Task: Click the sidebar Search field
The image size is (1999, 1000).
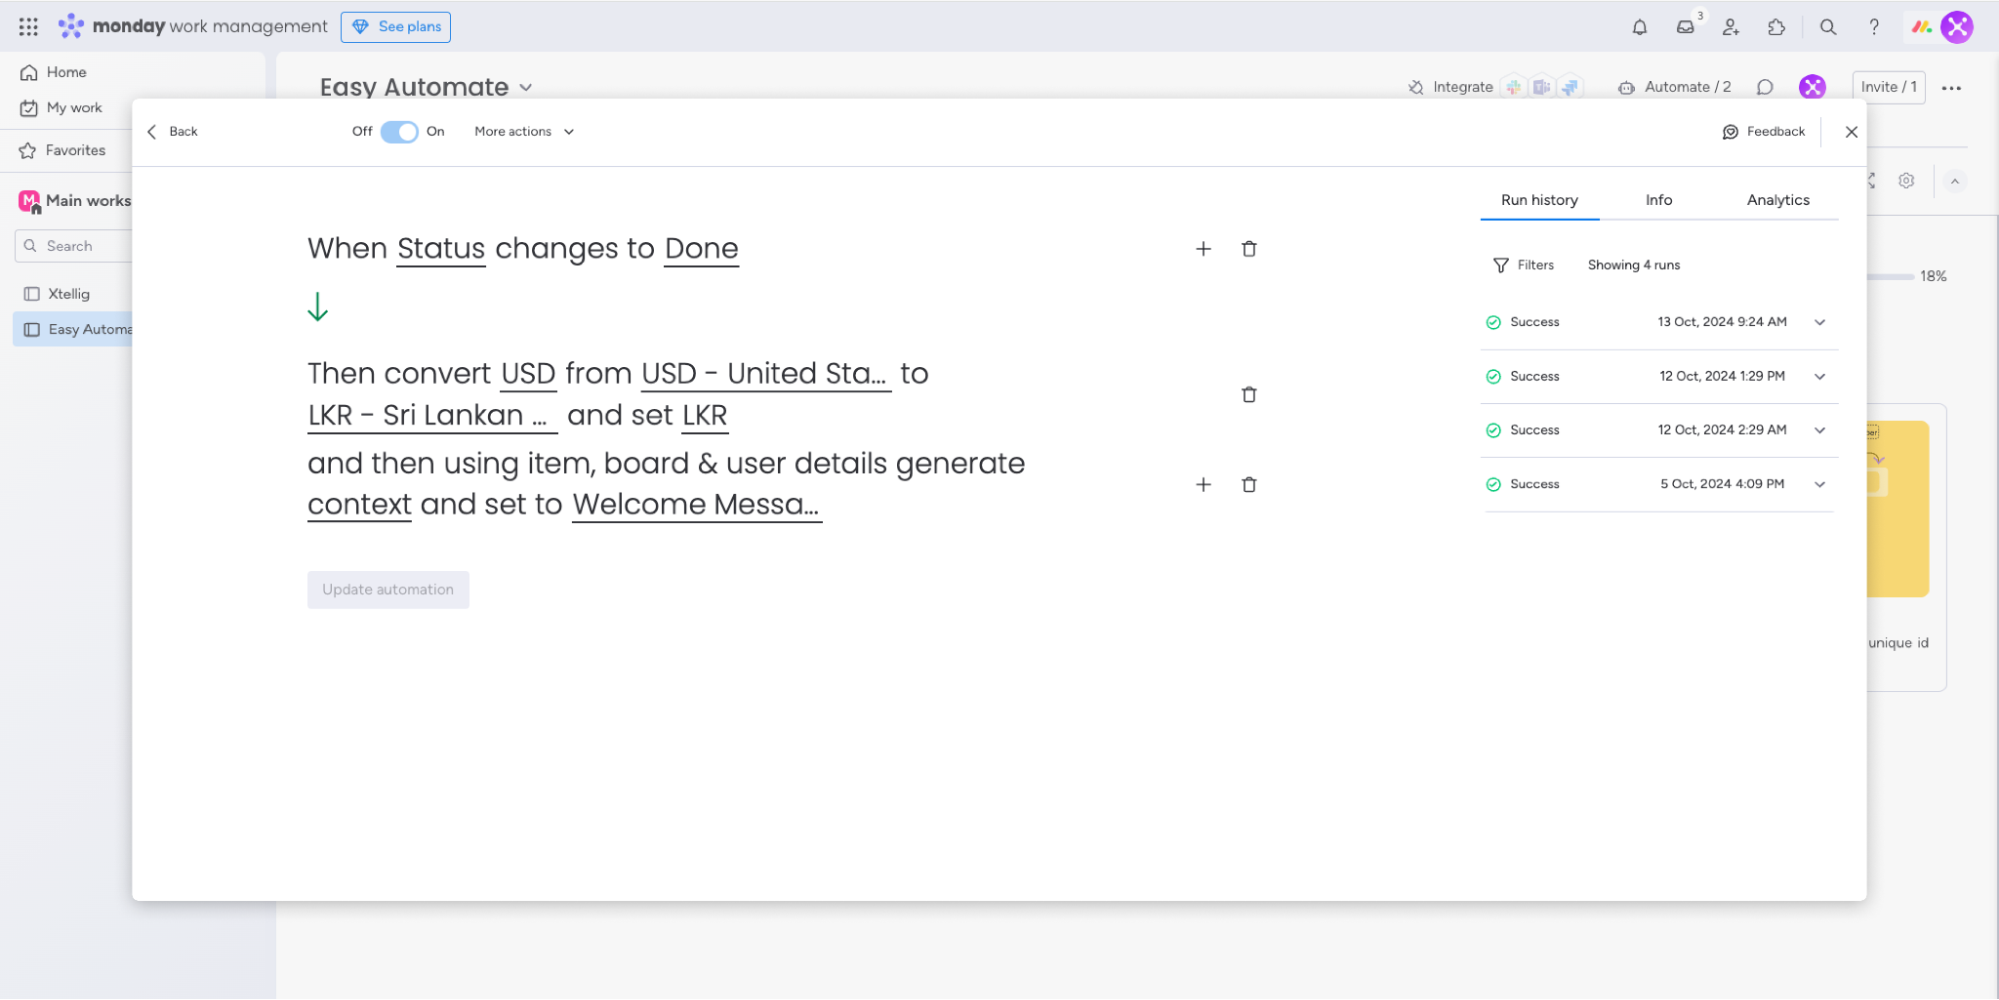Action: click(x=75, y=246)
